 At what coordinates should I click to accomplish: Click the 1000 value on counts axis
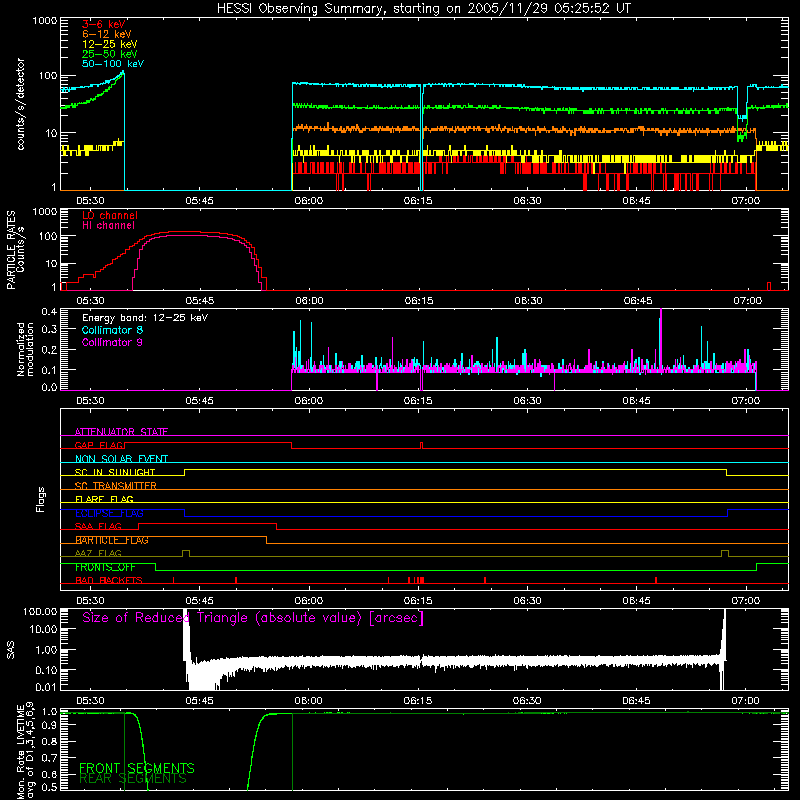(44, 21)
